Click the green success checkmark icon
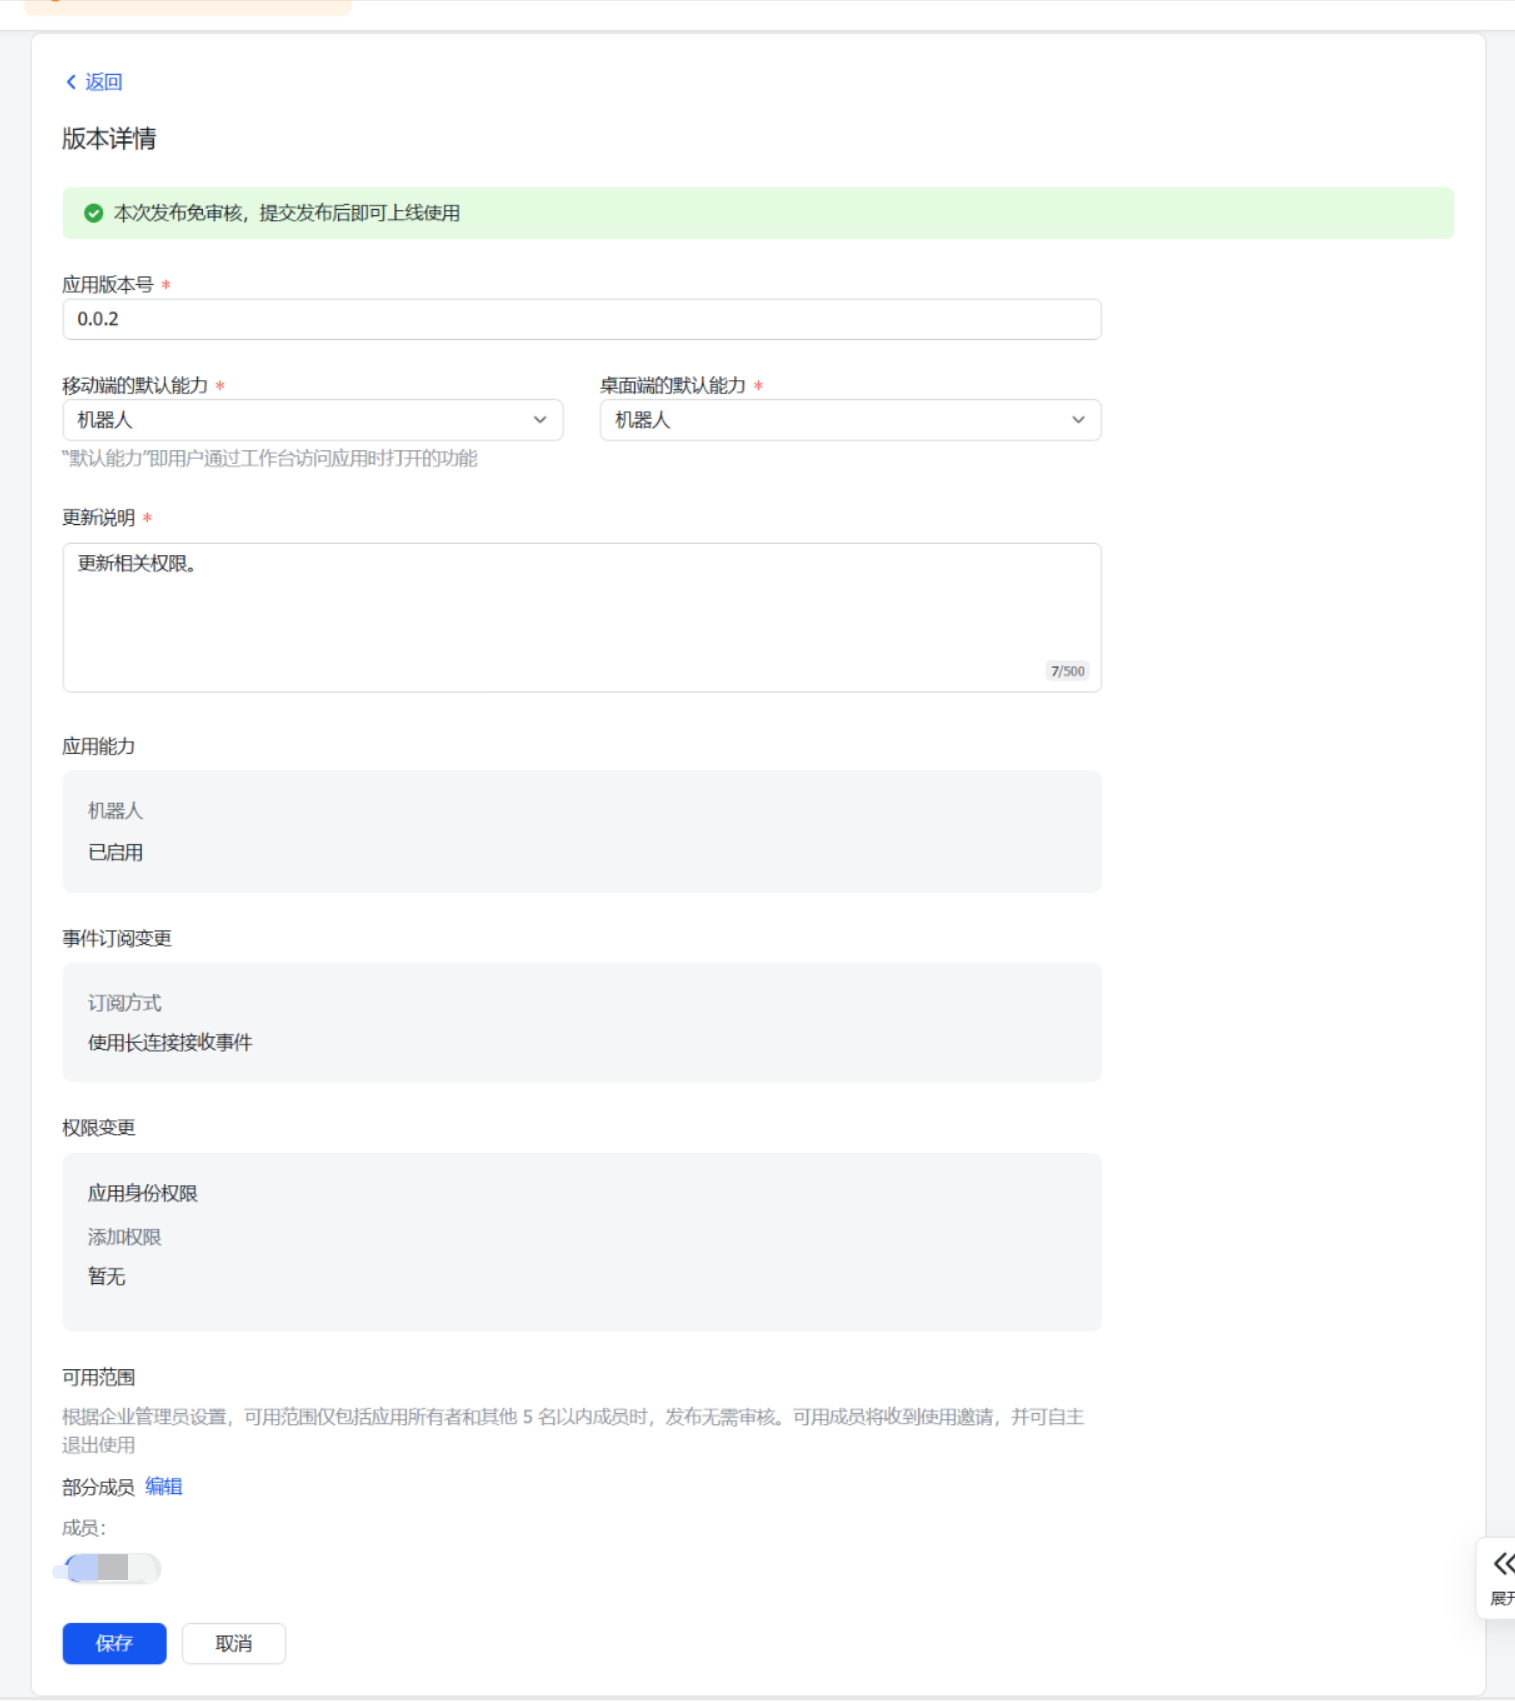Image resolution: width=1515 pixels, height=1701 pixels. pyautogui.click(x=93, y=213)
